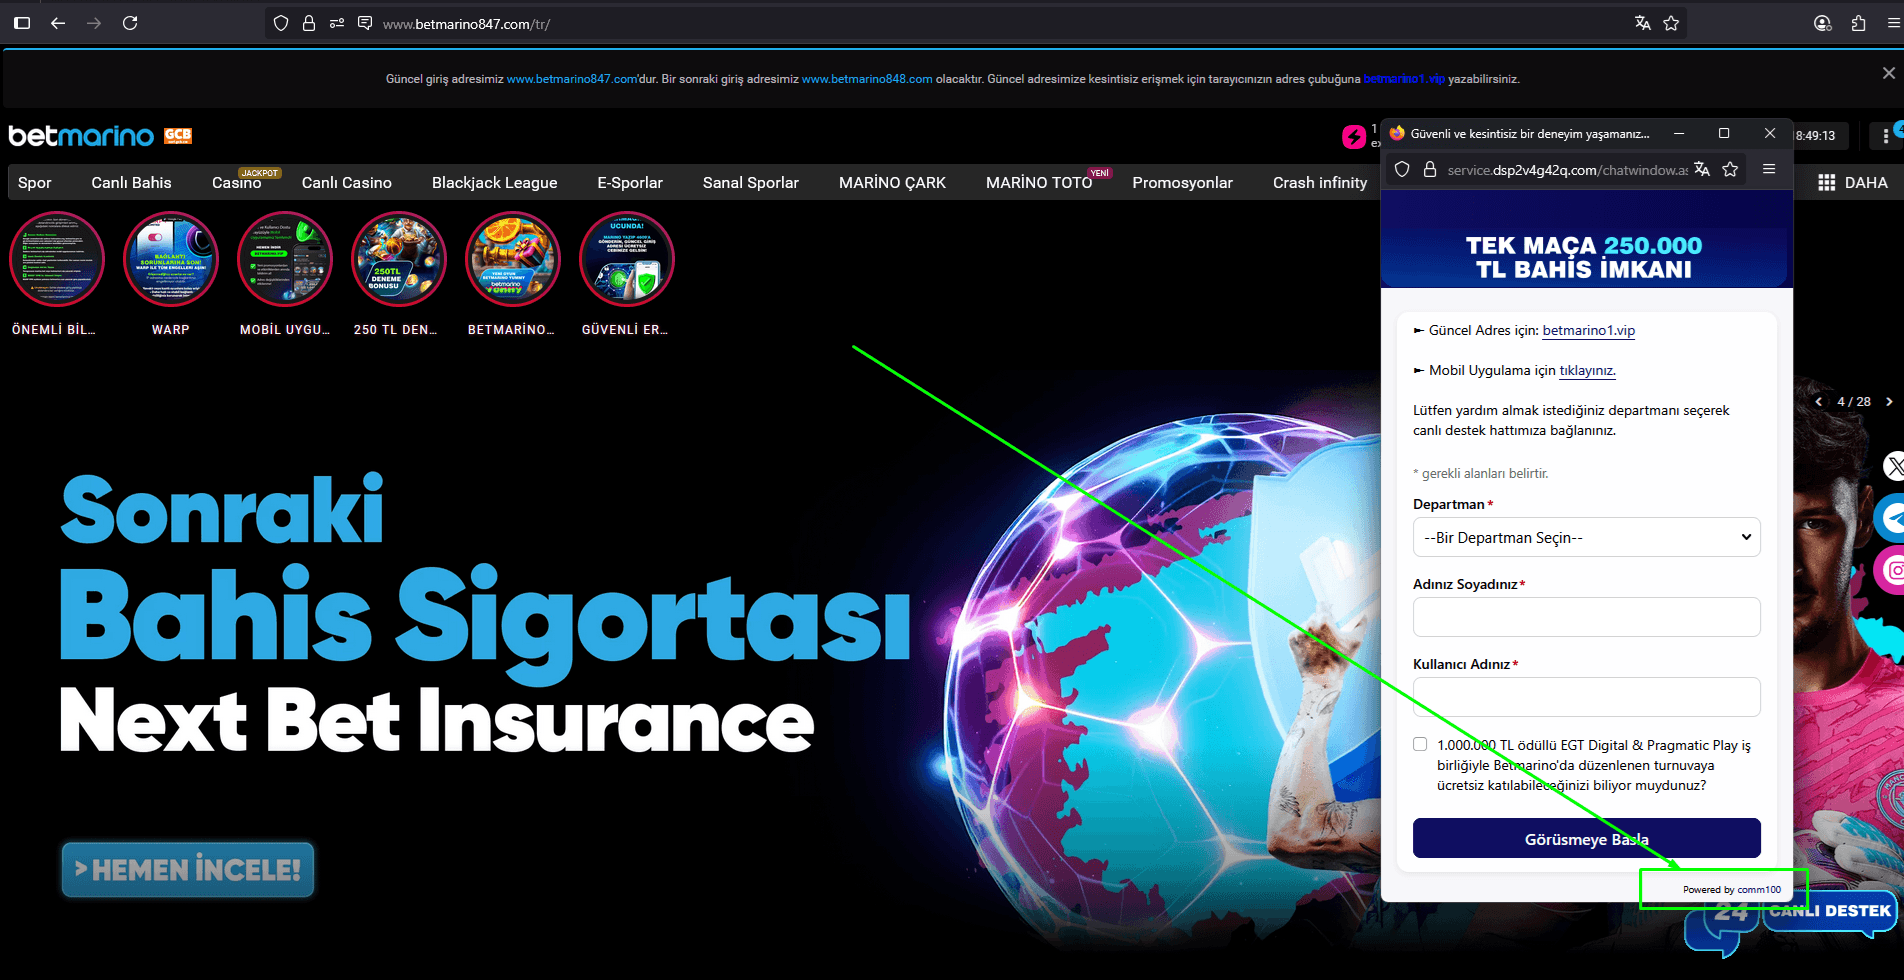Bookmark the page with the star icon
This screenshot has height=980, width=1904.
tap(1671, 23)
